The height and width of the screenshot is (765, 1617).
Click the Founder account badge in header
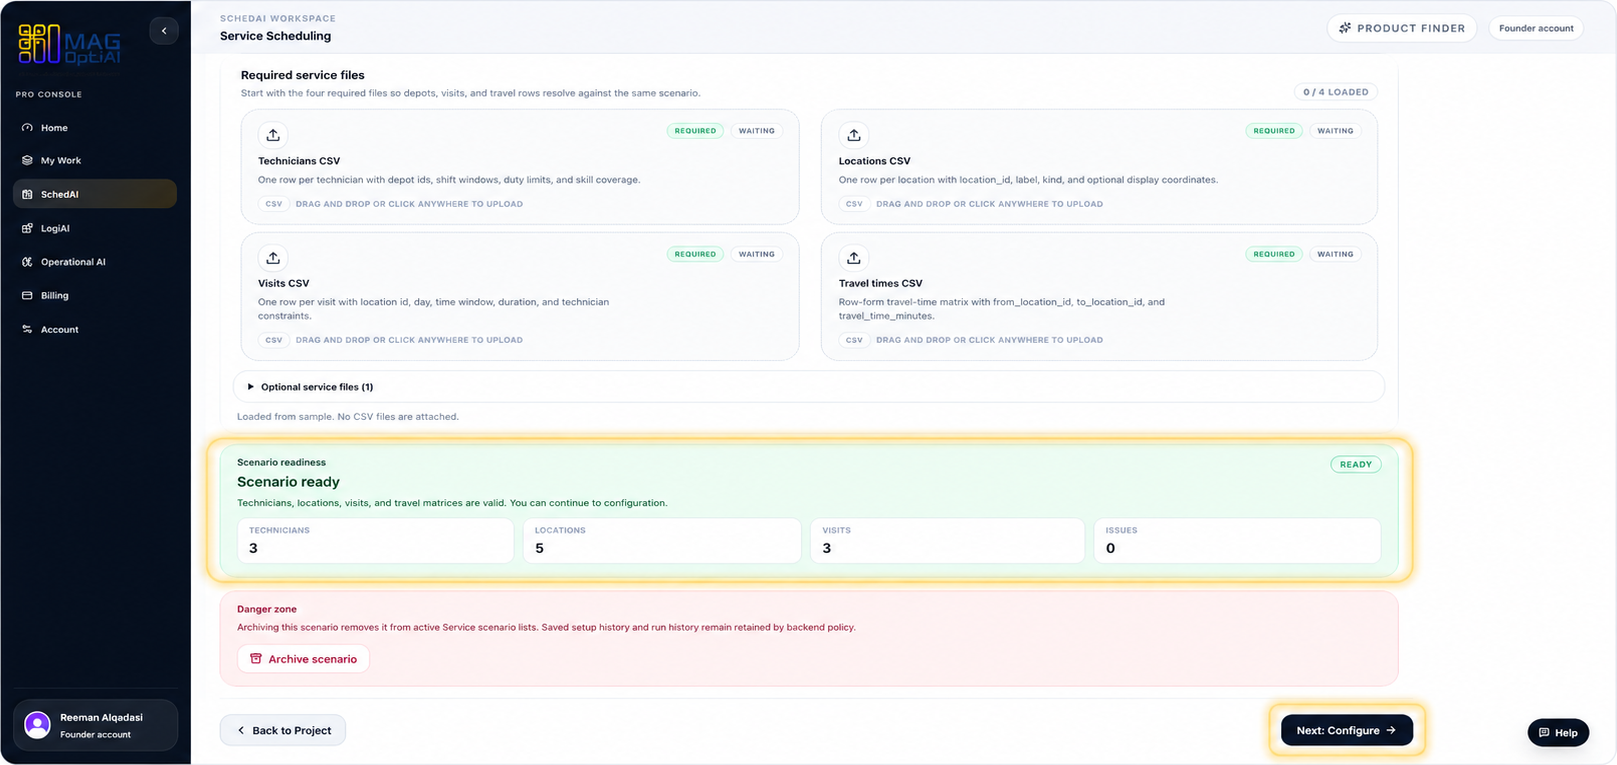point(1536,28)
